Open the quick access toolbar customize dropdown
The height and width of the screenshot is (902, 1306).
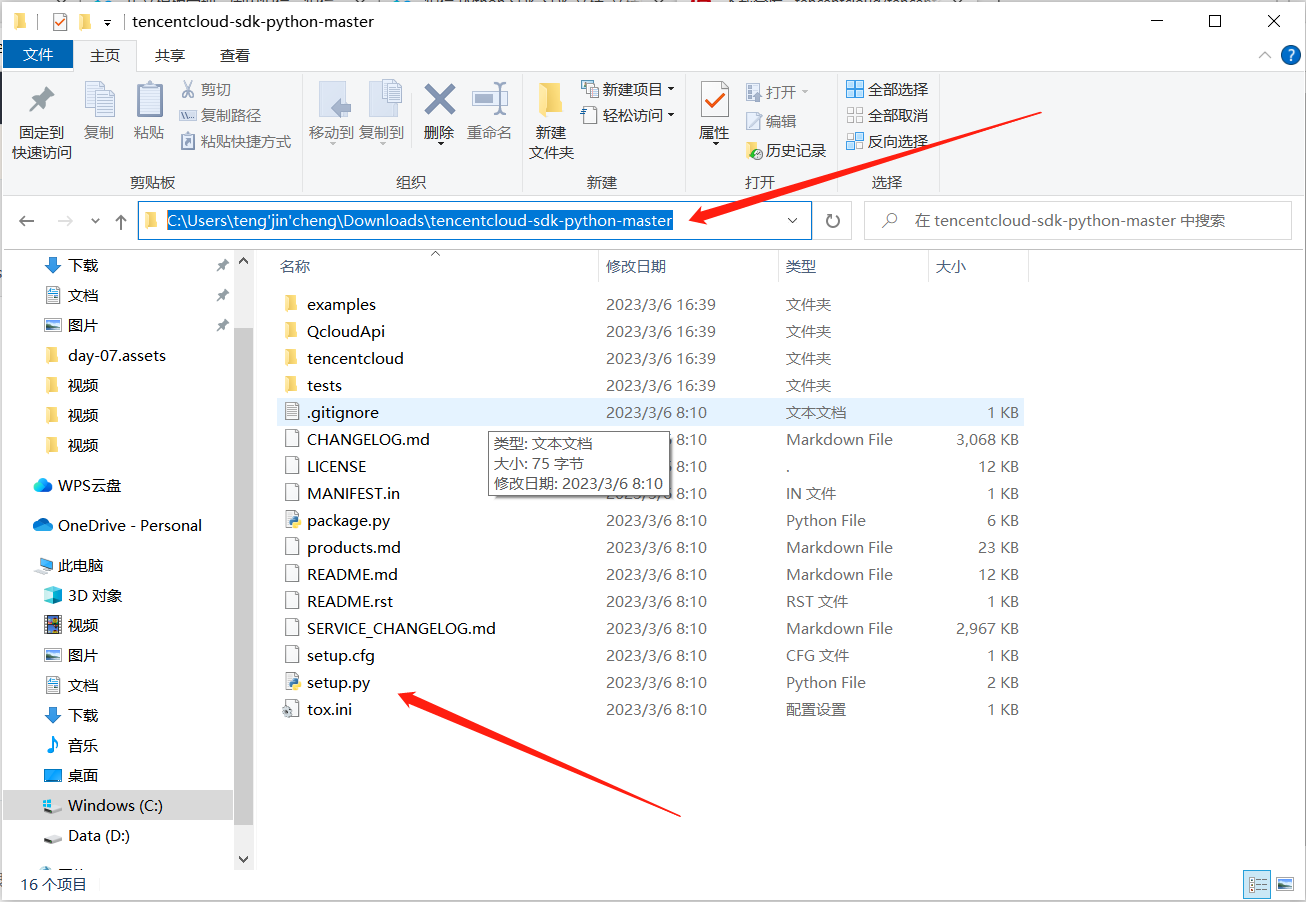pyautogui.click(x=107, y=22)
